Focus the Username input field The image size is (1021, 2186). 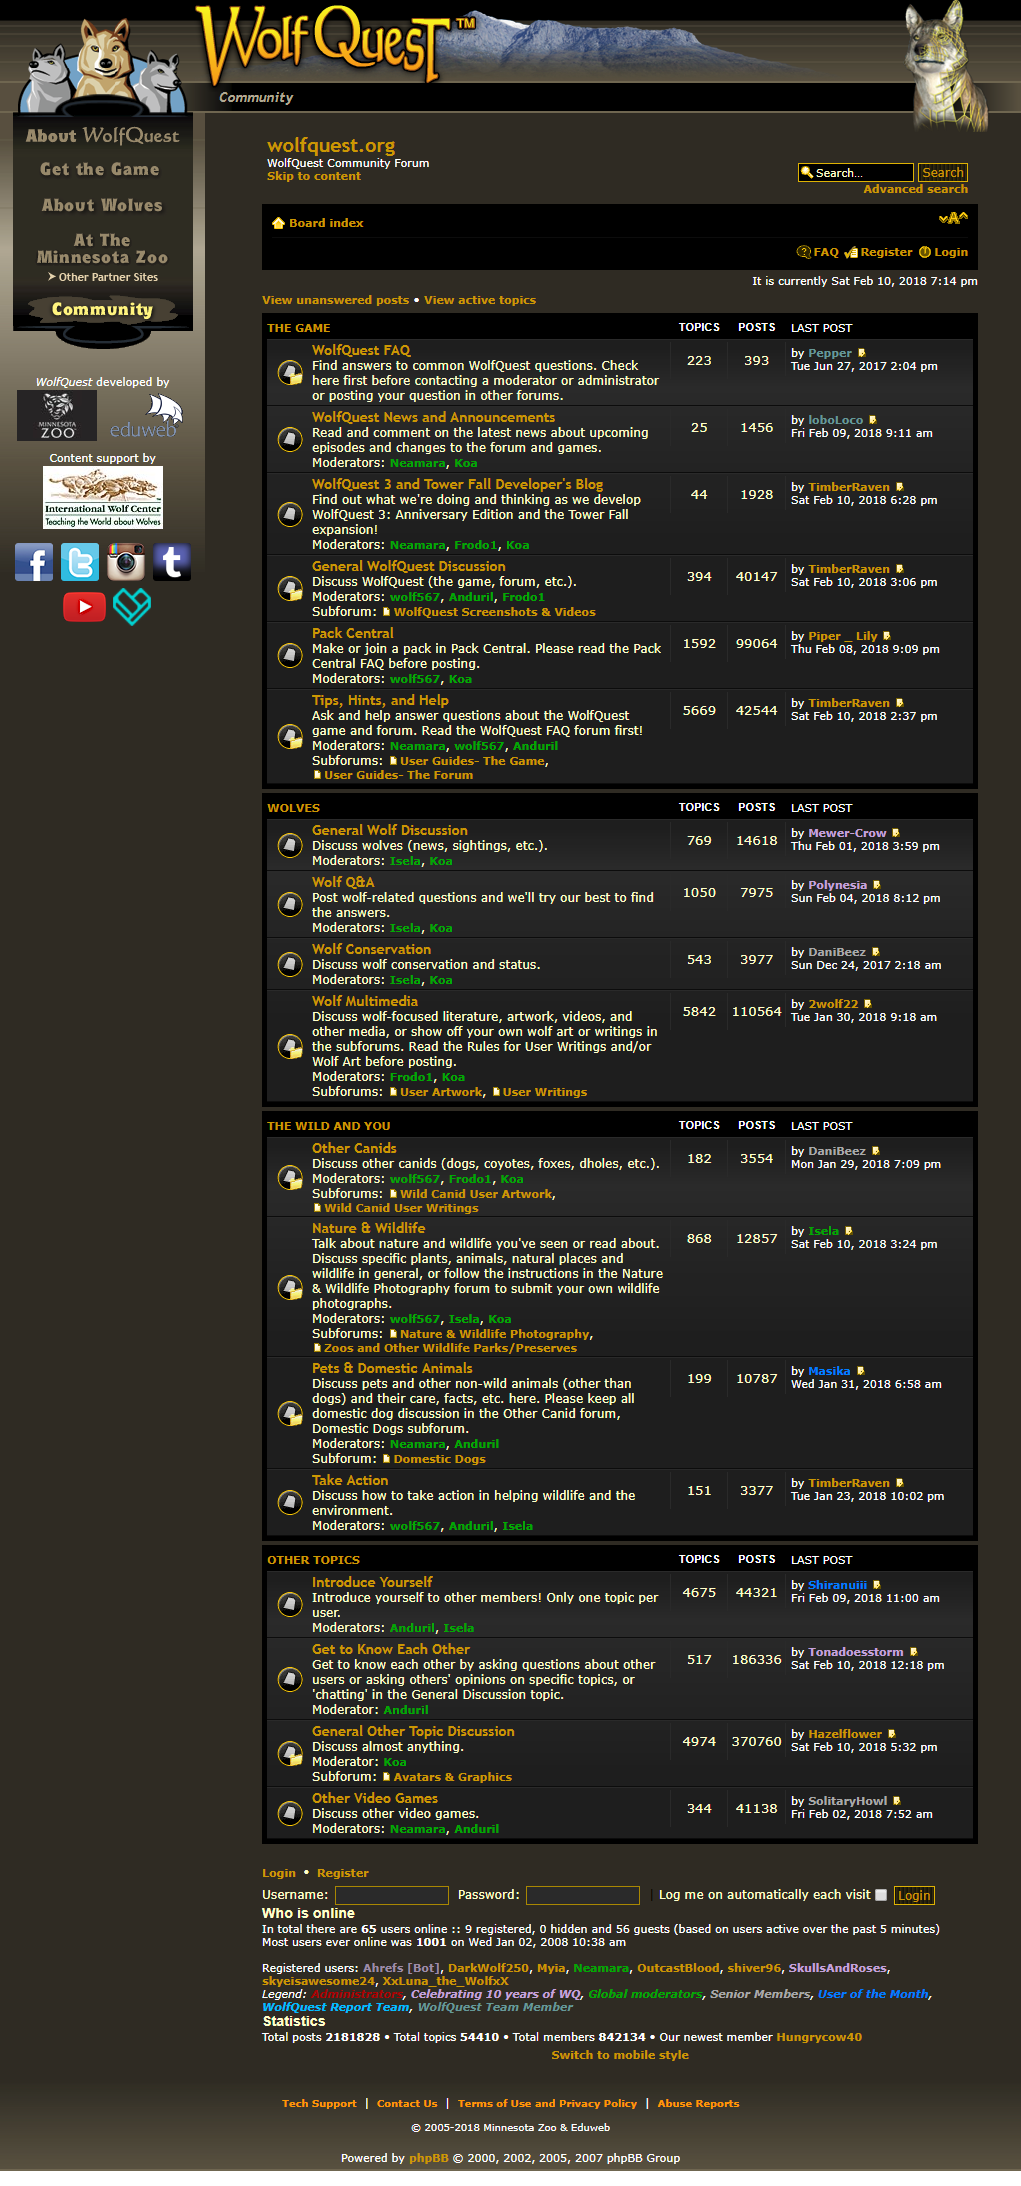392,1895
